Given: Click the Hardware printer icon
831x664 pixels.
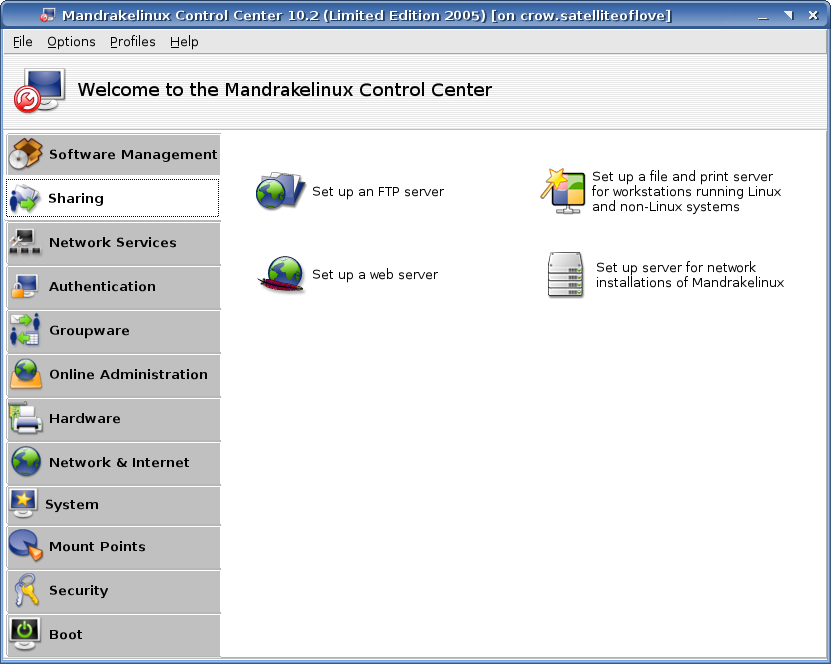Looking at the screenshot, I should click(26, 418).
